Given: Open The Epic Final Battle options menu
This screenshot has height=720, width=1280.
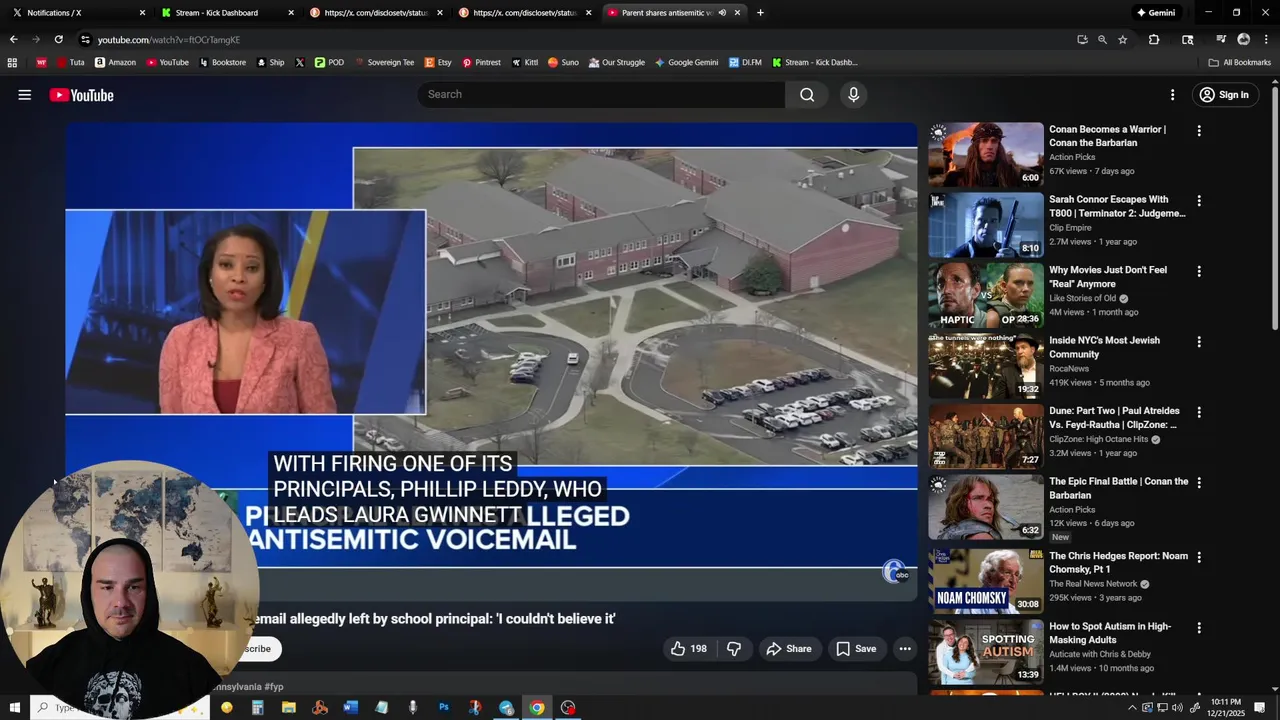Looking at the screenshot, I should coord(1199,482).
